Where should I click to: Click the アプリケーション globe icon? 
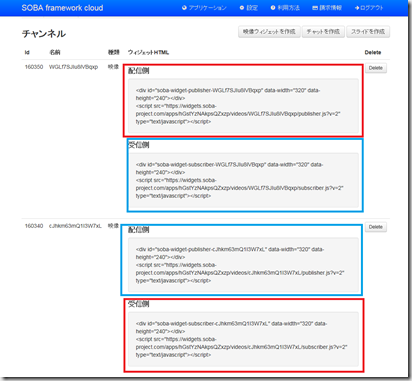point(184,8)
